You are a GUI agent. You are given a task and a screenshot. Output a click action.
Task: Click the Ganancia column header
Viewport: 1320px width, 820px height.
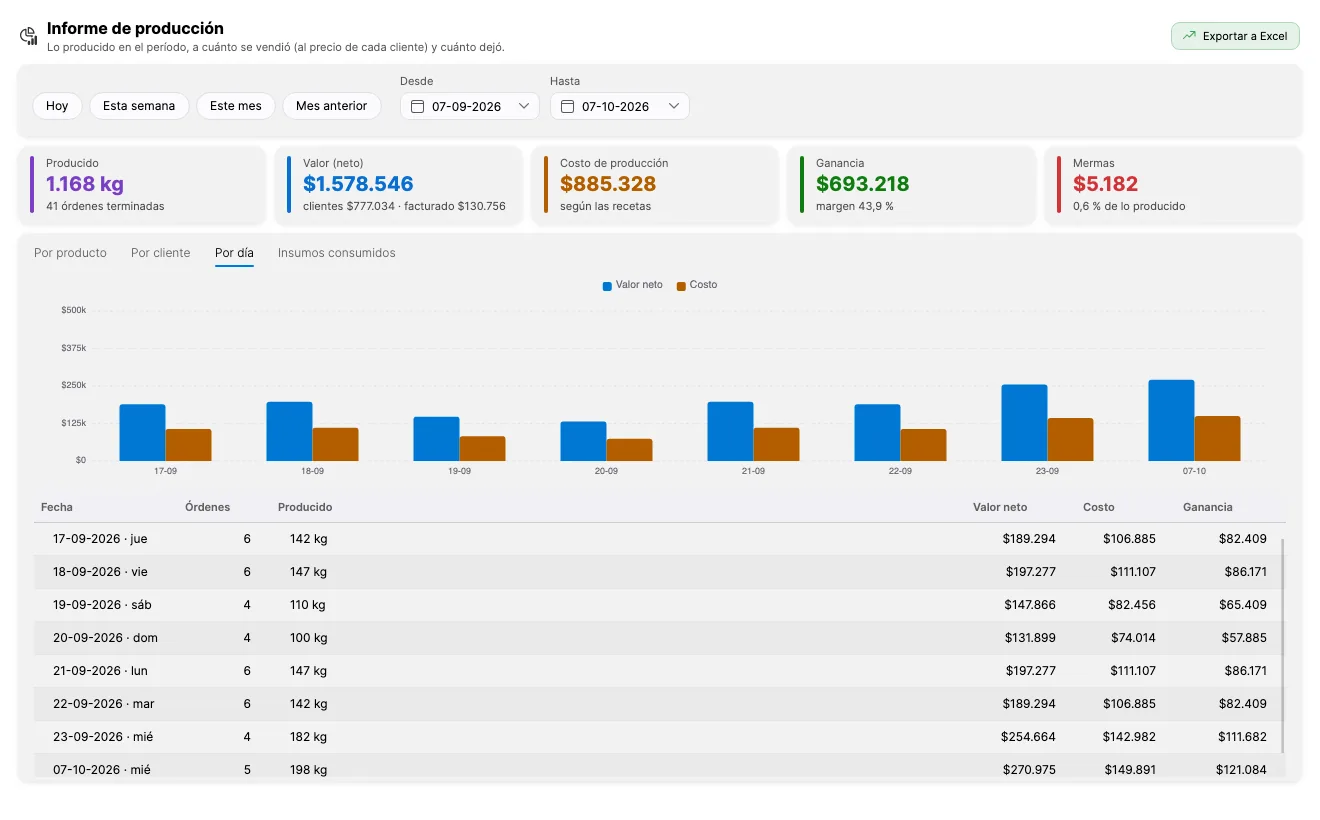tap(1208, 507)
